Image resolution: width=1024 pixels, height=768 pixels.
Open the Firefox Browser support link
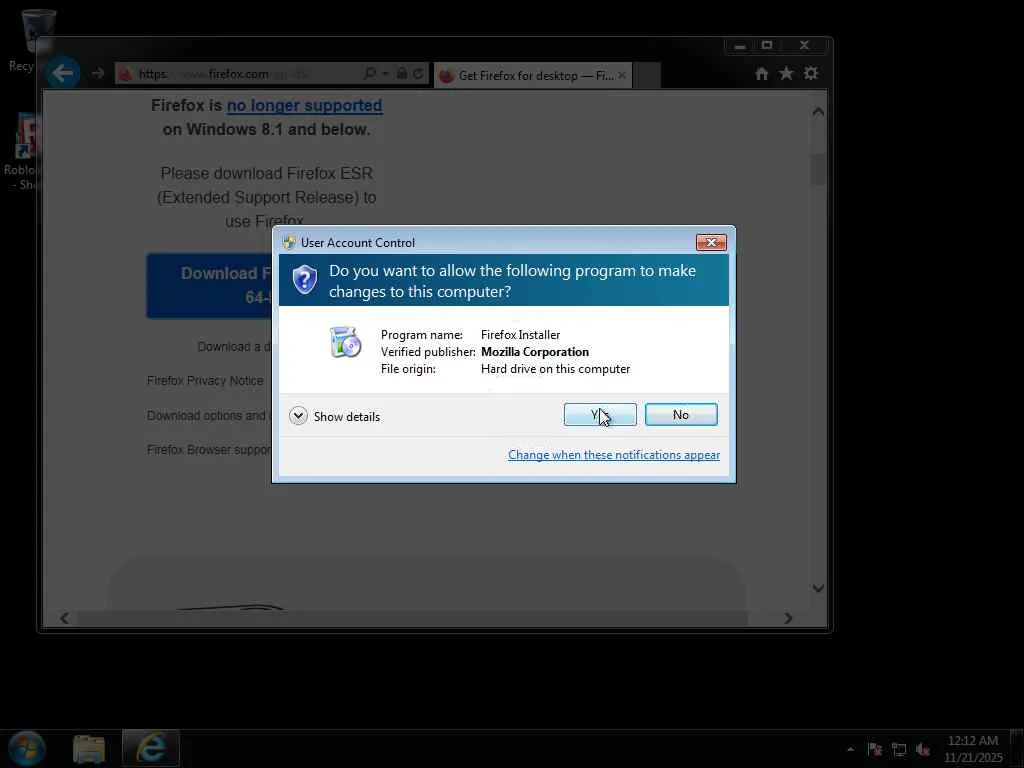208,450
